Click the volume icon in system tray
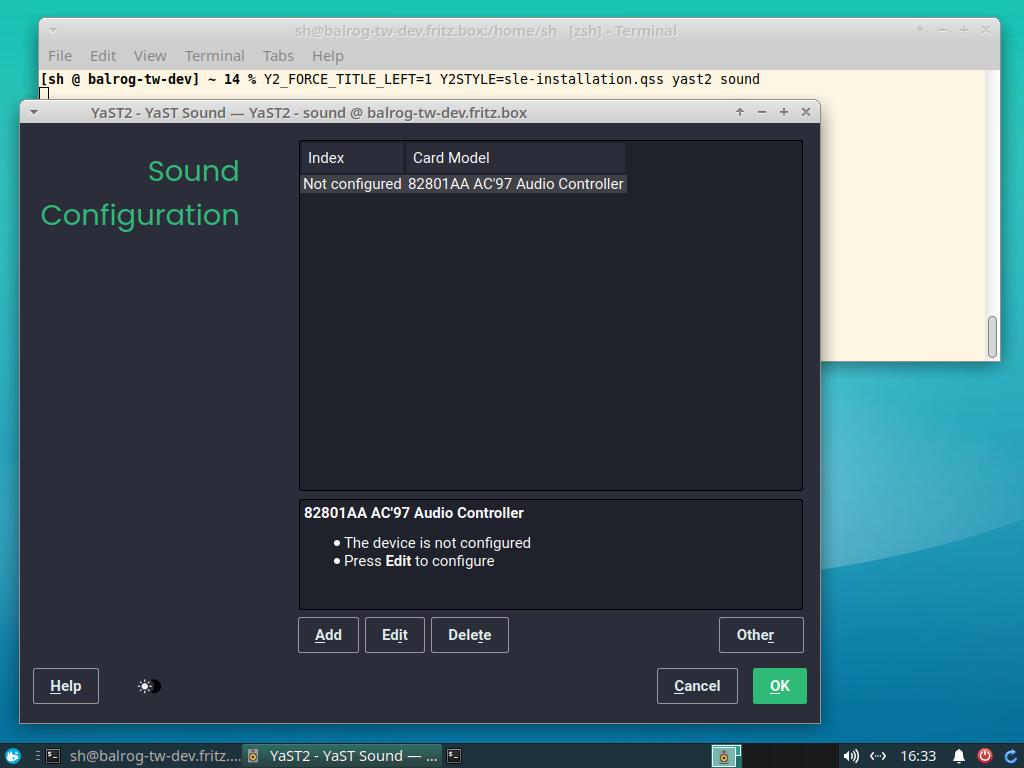Image resolution: width=1024 pixels, height=768 pixels. [850, 756]
